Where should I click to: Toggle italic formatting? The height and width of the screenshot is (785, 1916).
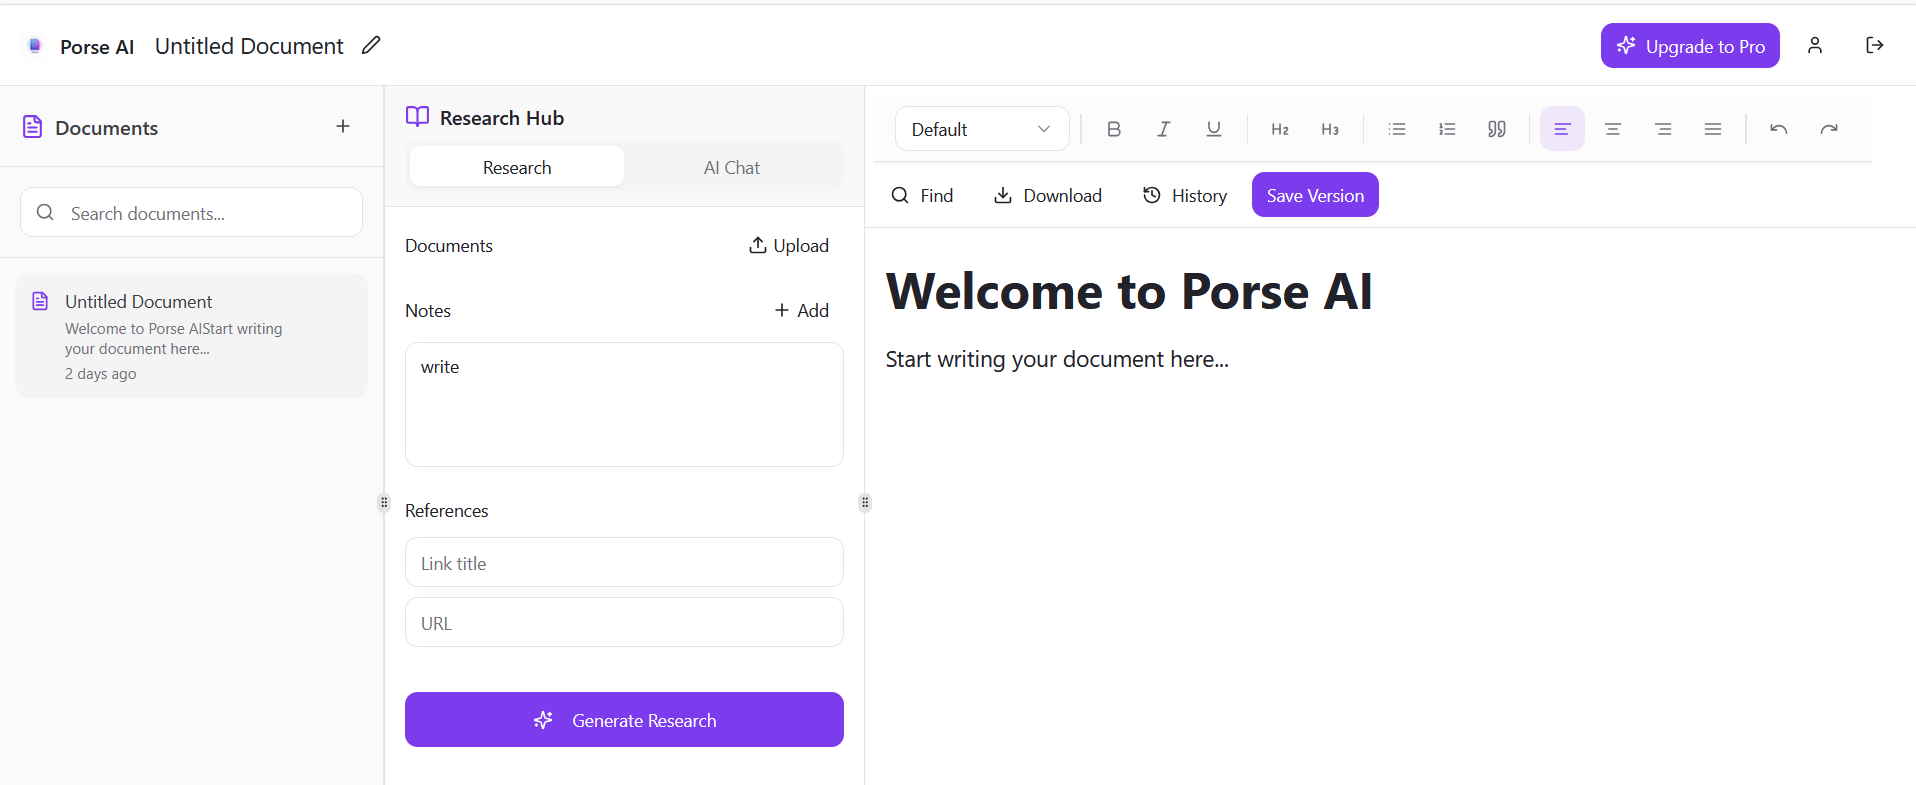pyautogui.click(x=1164, y=129)
